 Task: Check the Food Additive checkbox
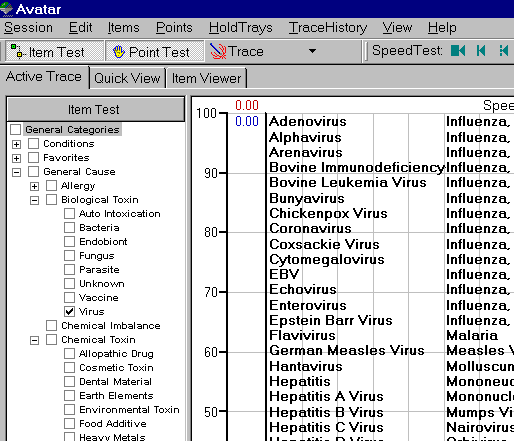point(69,423)
